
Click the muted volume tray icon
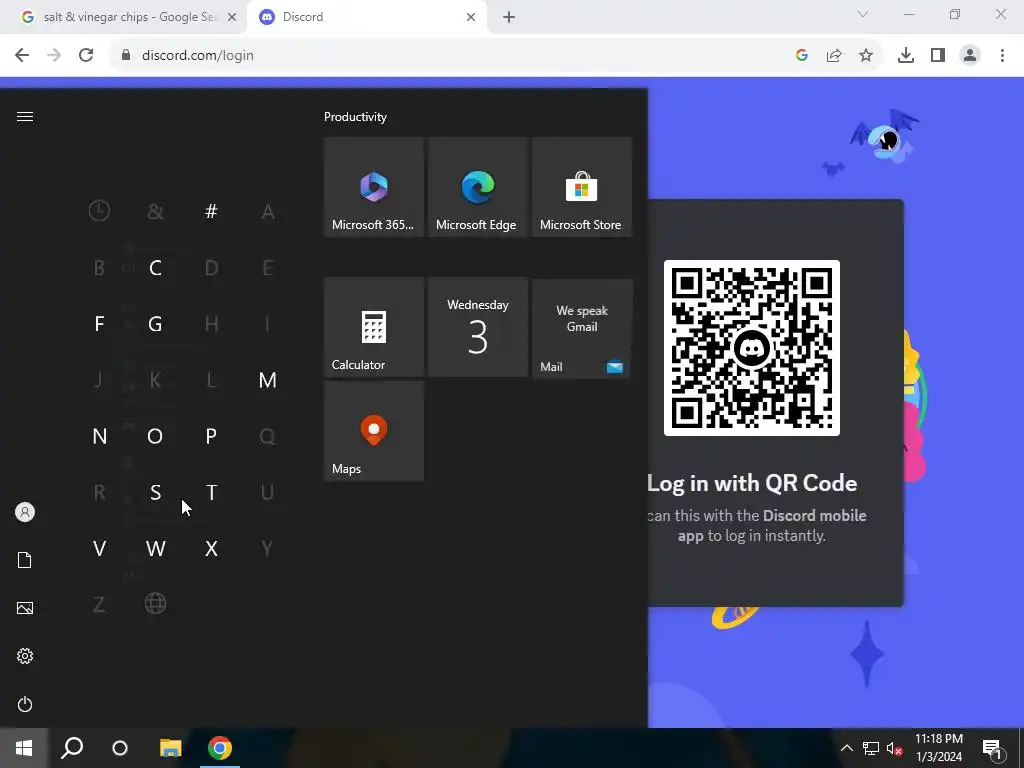(895, 748)
